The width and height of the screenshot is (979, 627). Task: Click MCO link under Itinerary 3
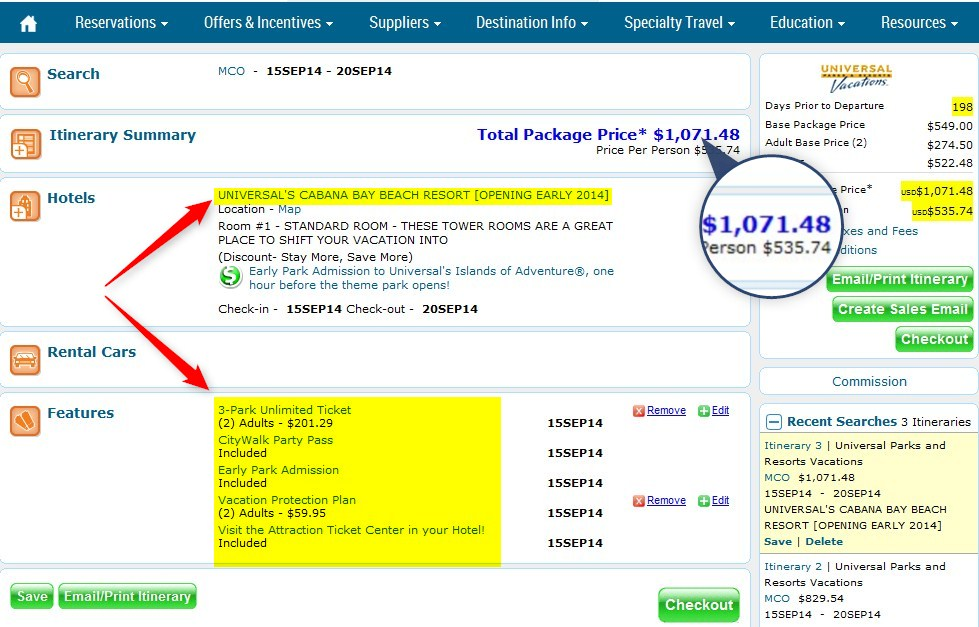[777, 477]
